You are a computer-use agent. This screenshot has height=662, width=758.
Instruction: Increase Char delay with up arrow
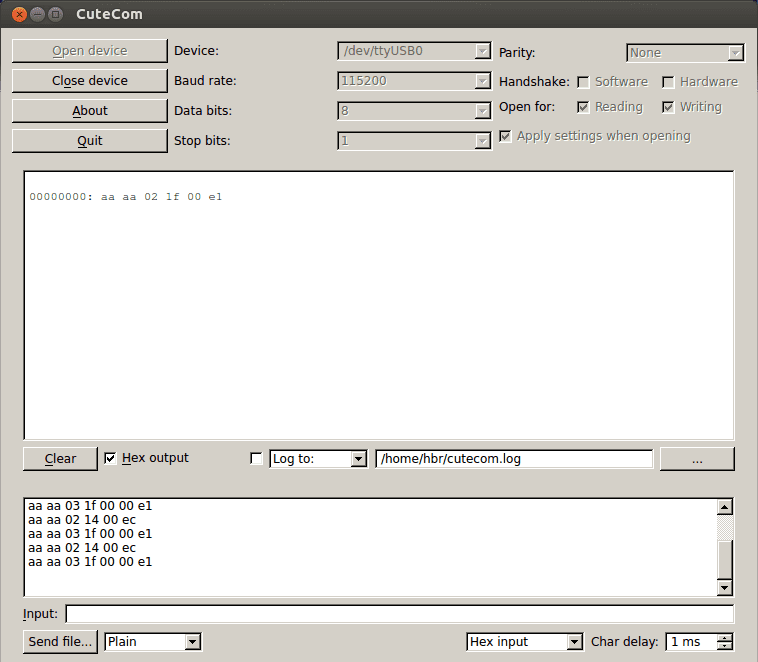[x=725, y=637]
